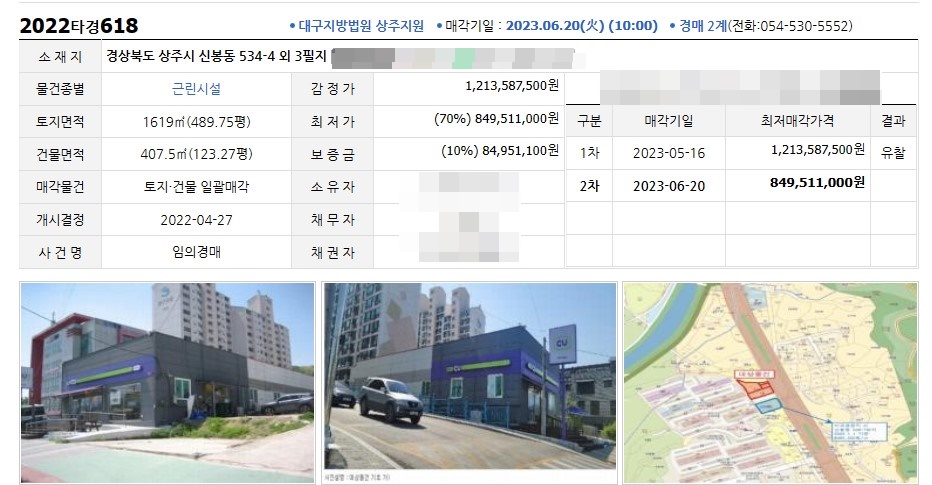
Task: Select case number 2022타경618 heading
Action: (x=79, y=26)
